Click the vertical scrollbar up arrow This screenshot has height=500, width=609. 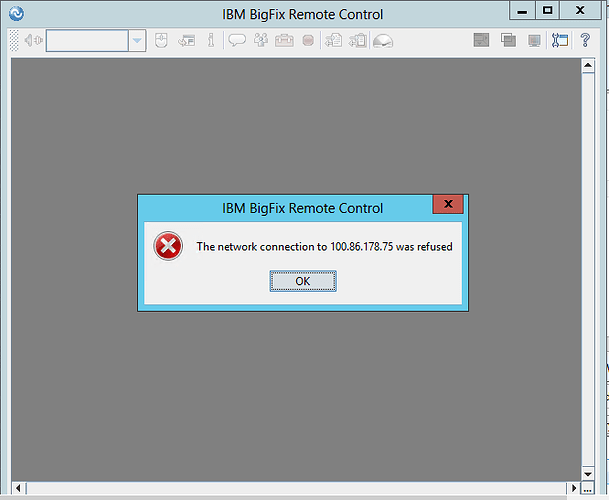click(588, 65)
